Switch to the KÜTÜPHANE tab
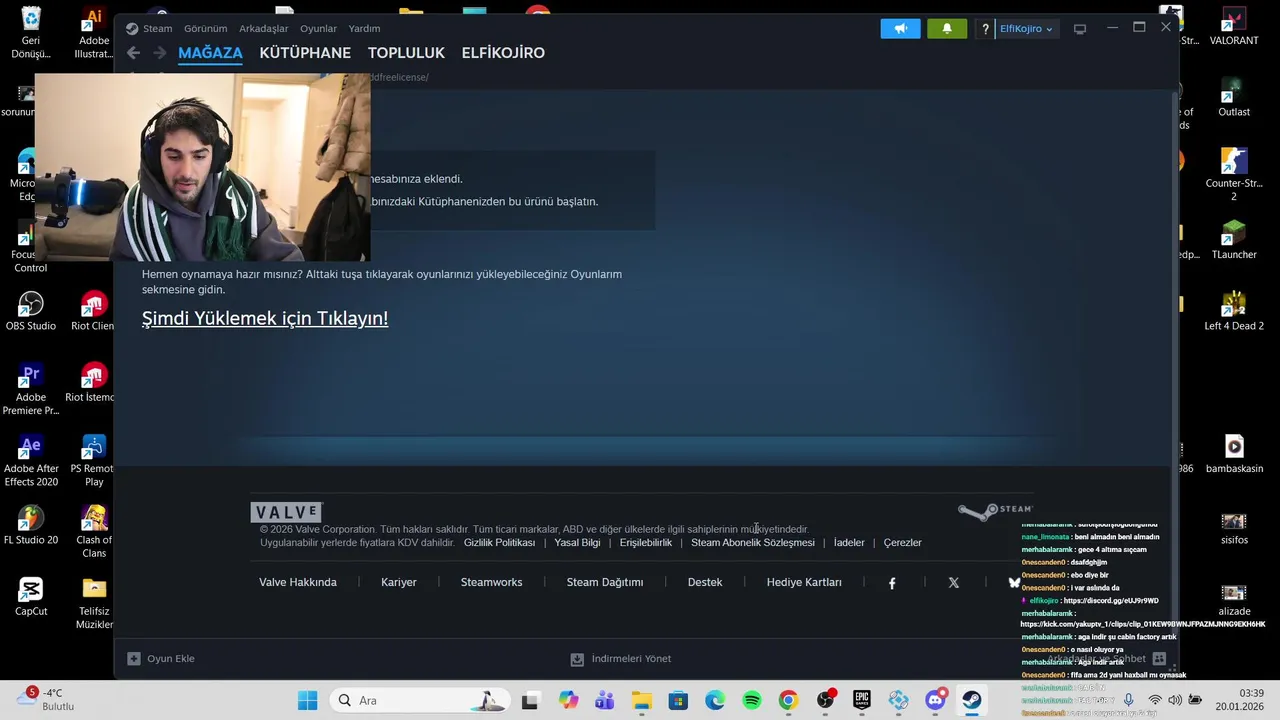 (305, 53)
